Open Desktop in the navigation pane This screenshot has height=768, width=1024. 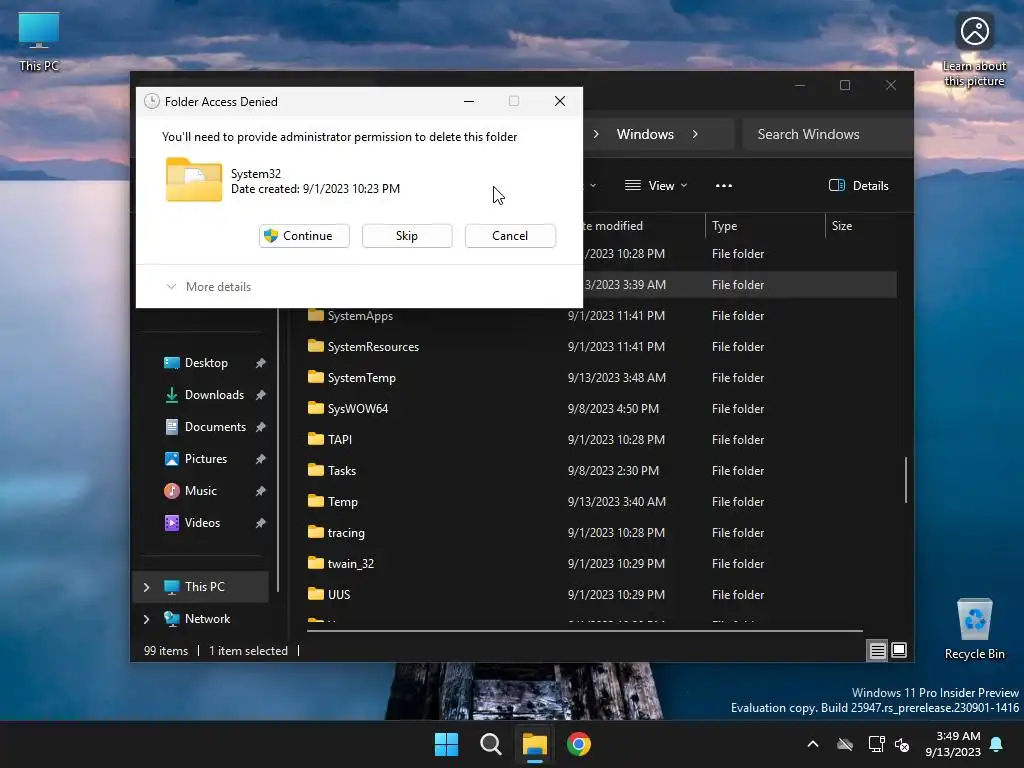(206, 363)
